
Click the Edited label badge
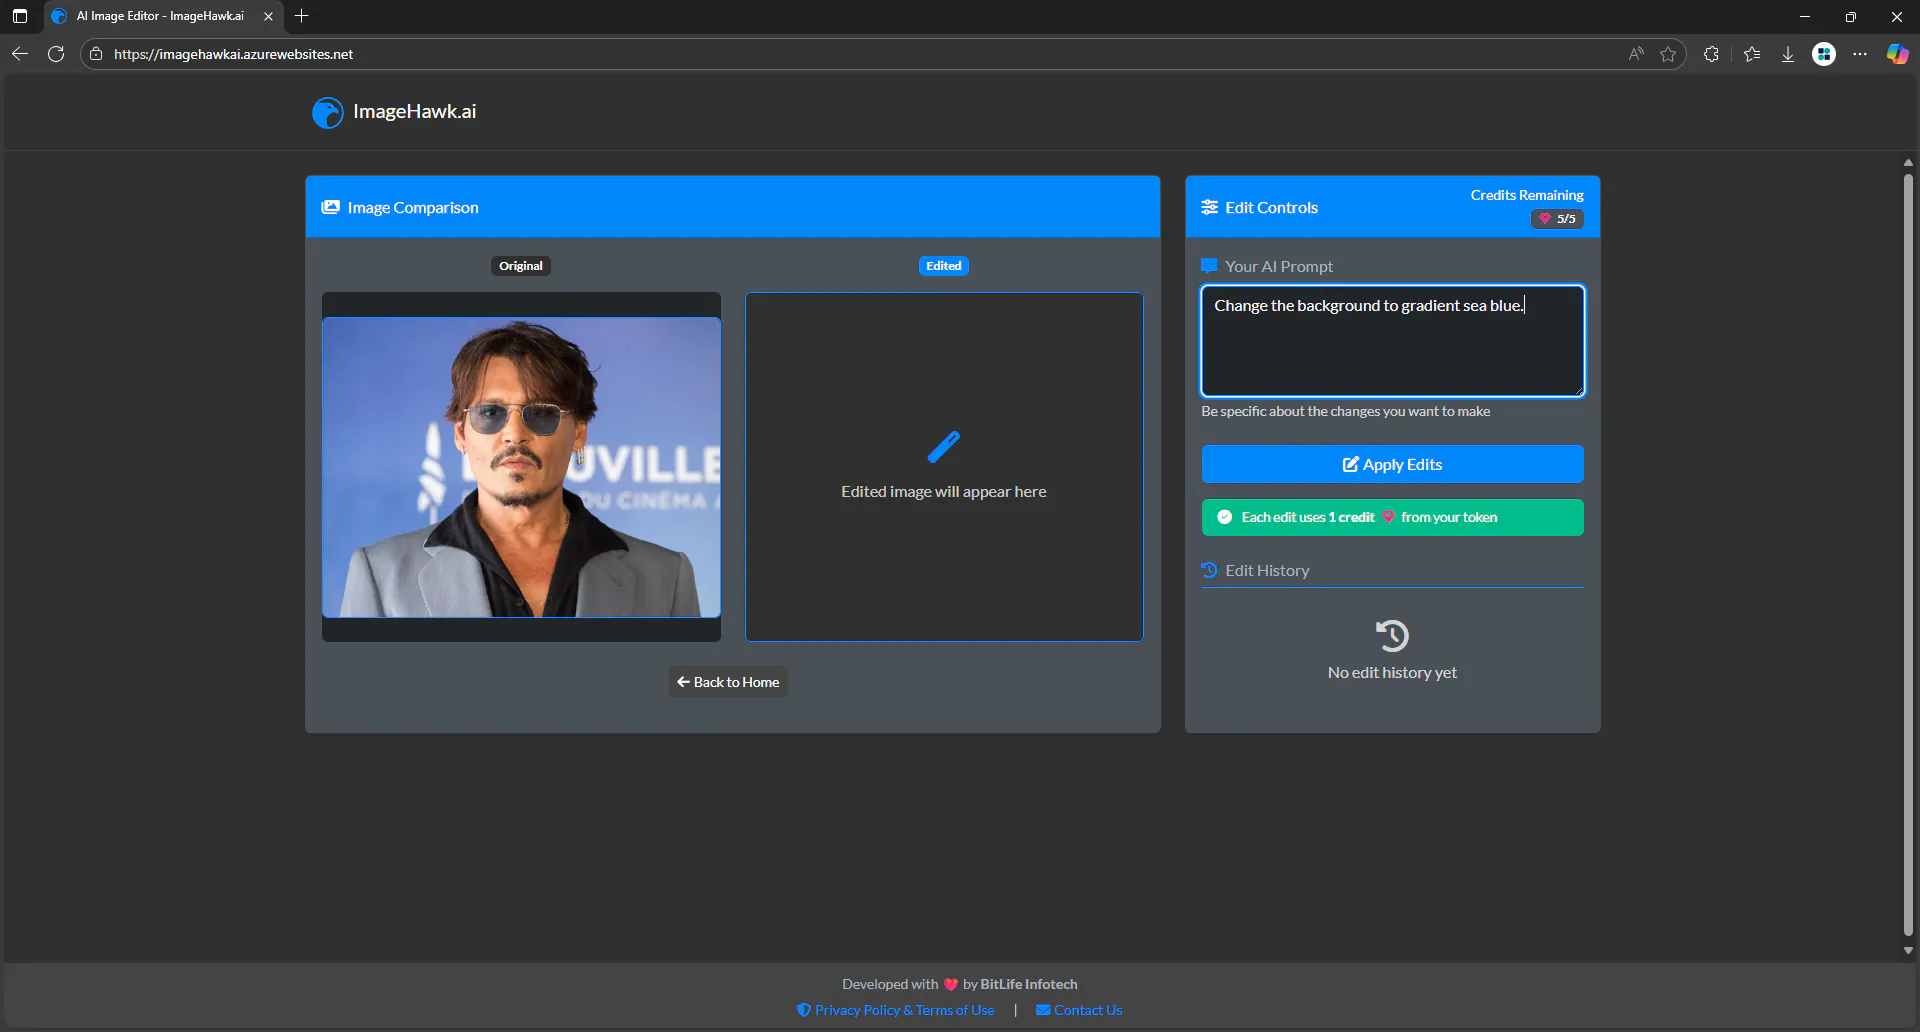[x=943, y=266]
